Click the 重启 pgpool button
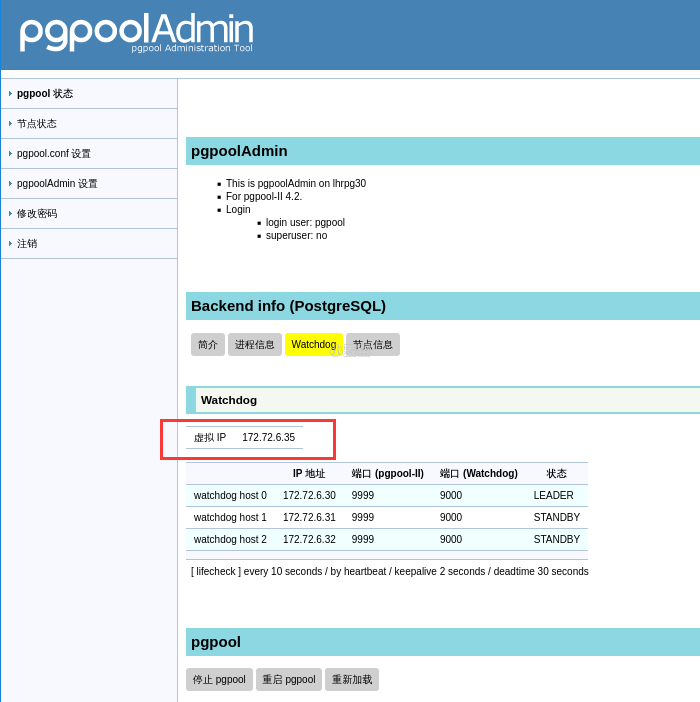The width and height of the screenshot is (700, 702). 289,680
